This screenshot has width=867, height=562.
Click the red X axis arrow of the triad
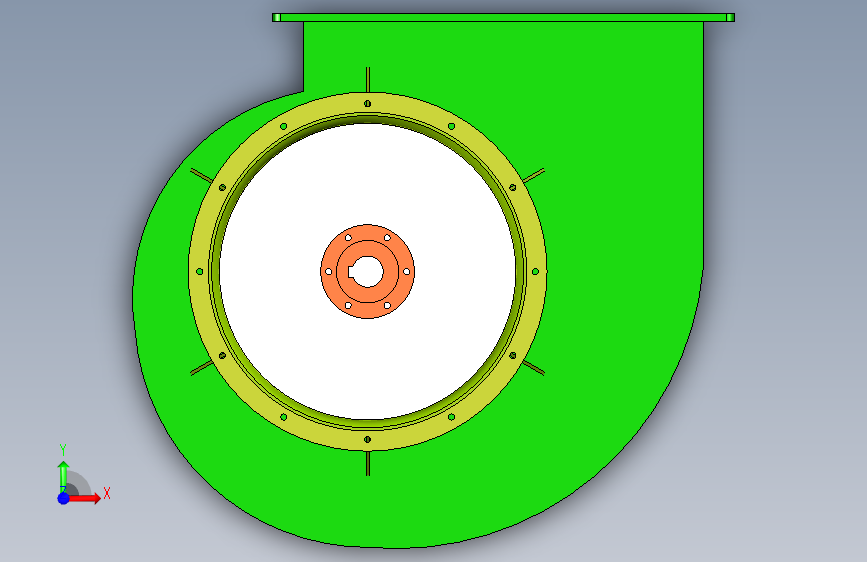(x=84, y=498)
